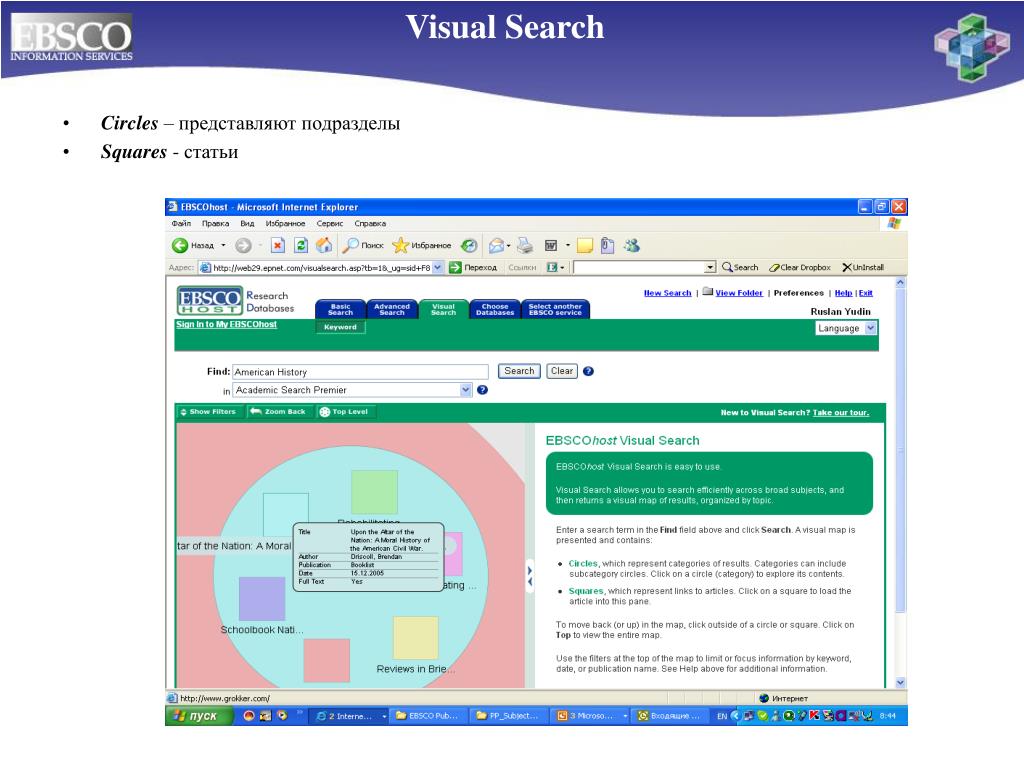
Task: Click the purple Schoolbook Nati square
Action: (262, 599)
